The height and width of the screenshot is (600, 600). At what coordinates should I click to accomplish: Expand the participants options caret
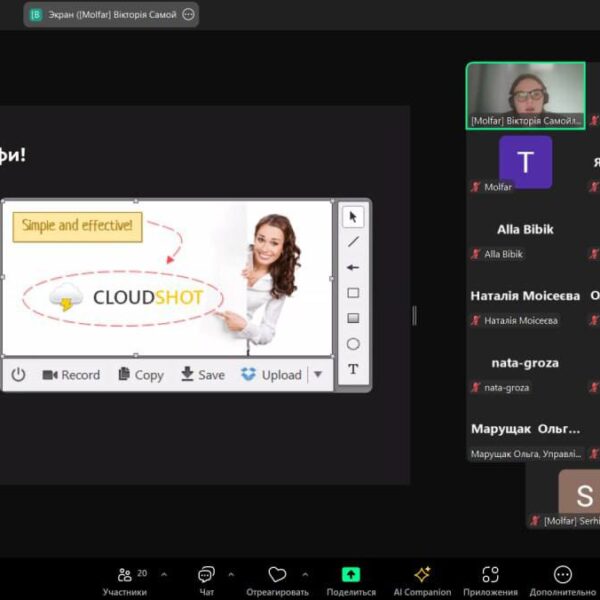164,574
